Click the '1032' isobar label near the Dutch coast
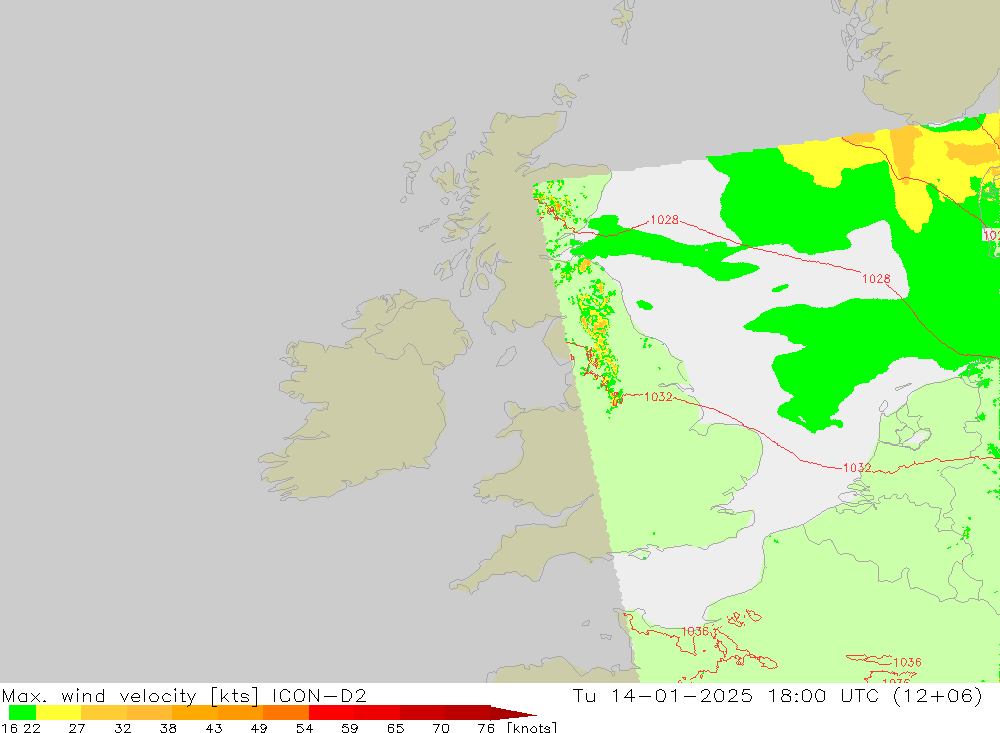 tap(857, 468)
